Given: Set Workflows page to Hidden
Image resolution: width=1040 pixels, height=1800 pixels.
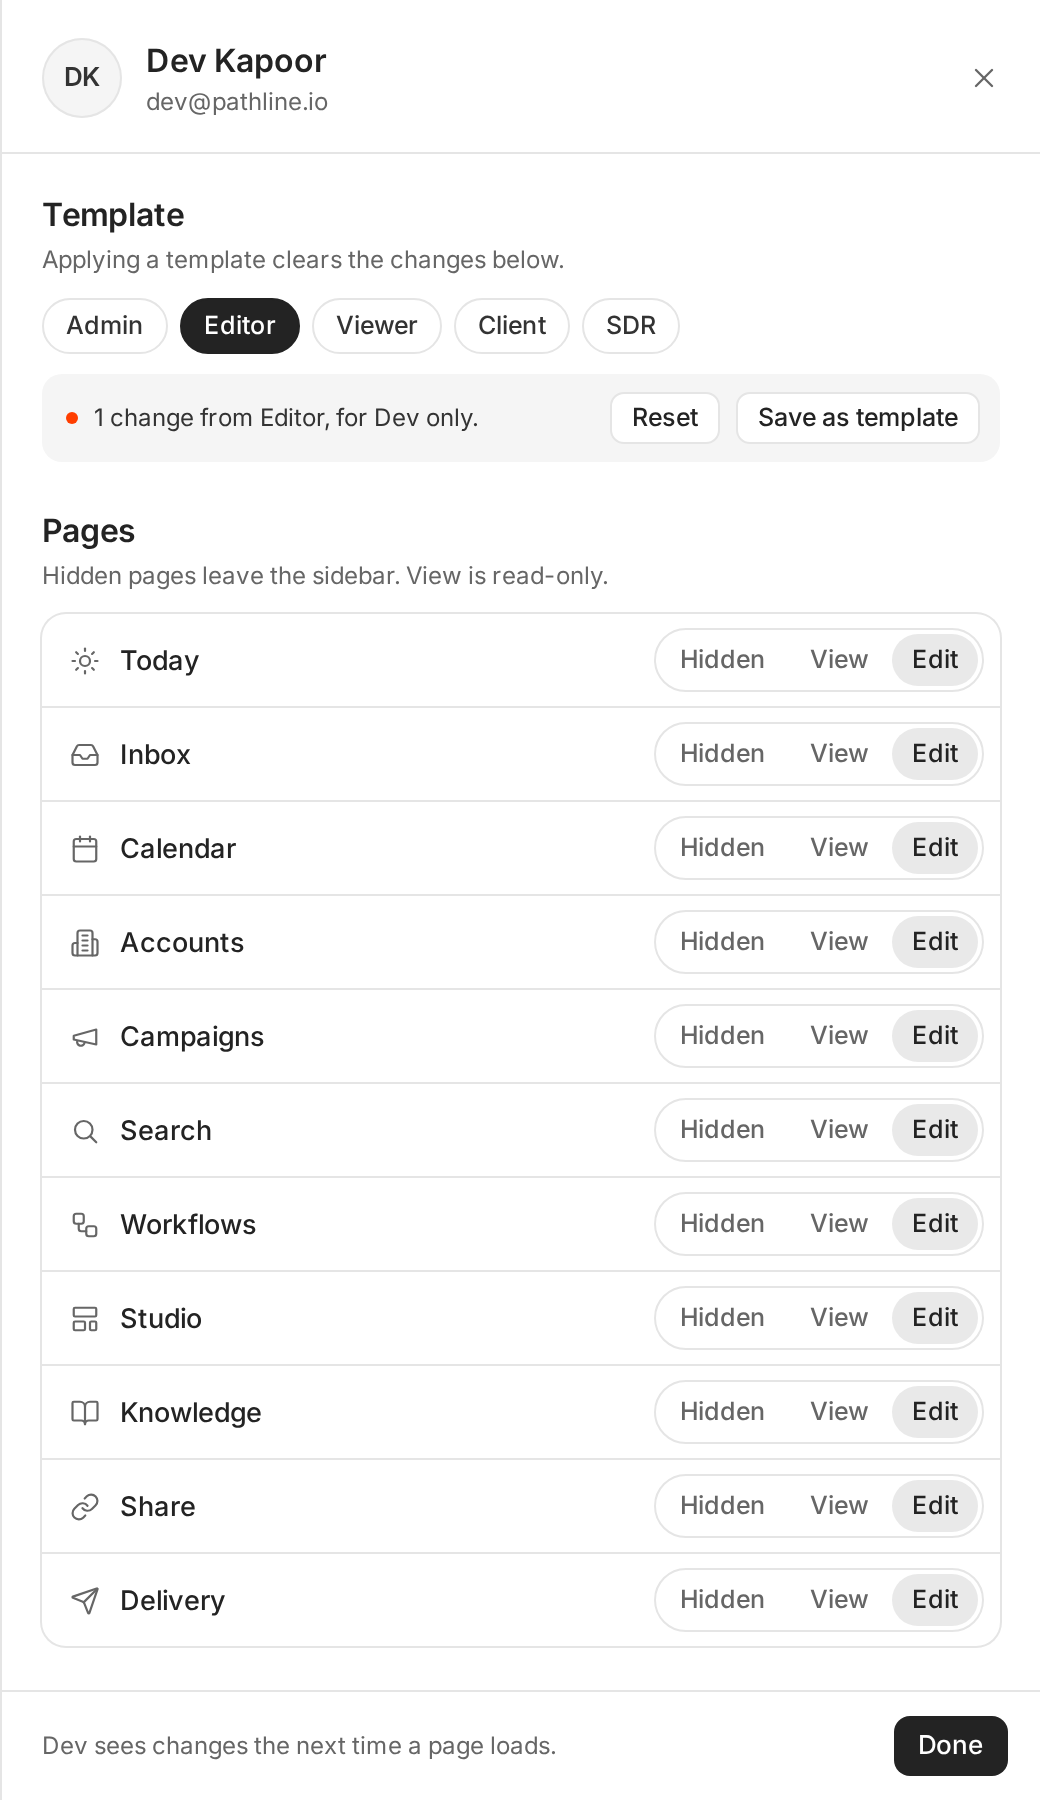Looking at the screenshot, I should [x=722, y=1224].
